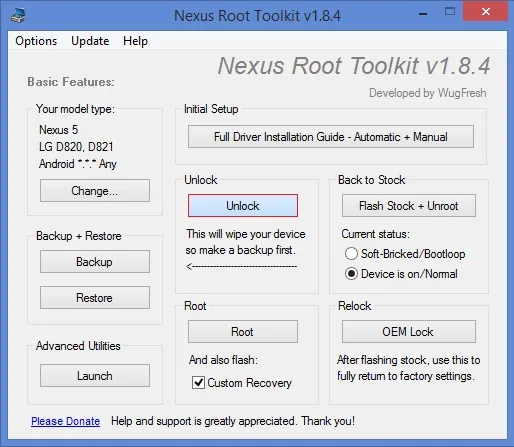
Task: Start a device Backup
Action: [95, 262]
